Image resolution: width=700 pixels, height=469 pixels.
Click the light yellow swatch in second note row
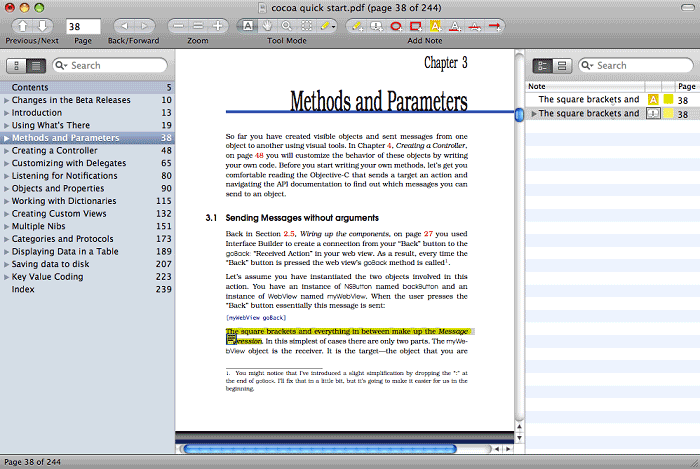[668, 113]
